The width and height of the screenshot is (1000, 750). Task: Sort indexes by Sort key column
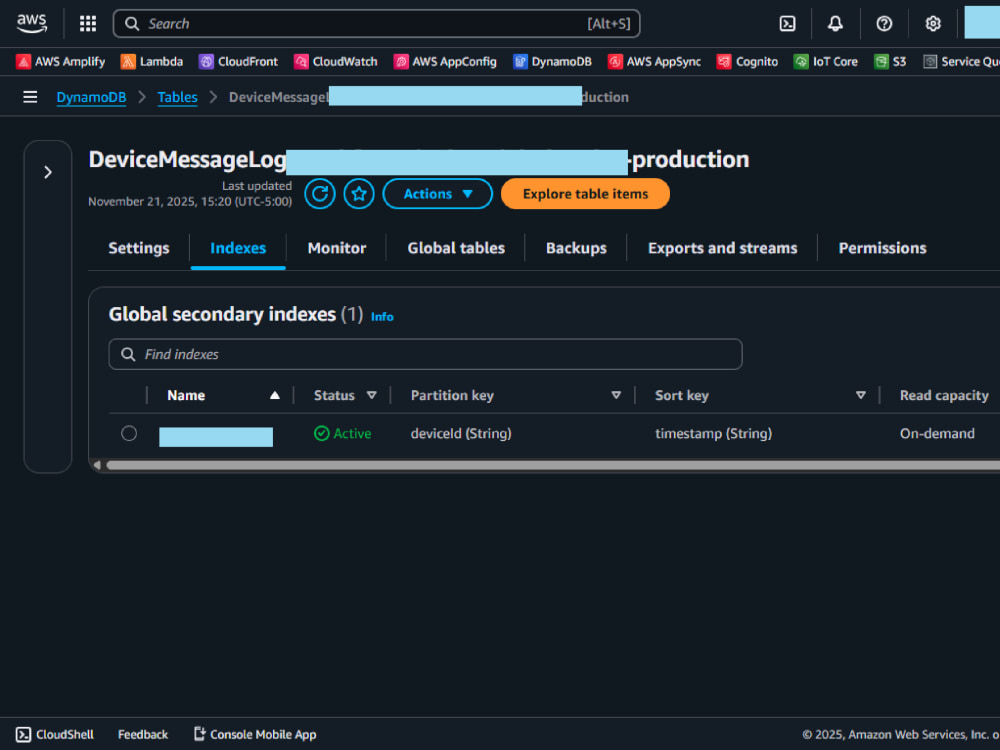[x=760, y=395]
